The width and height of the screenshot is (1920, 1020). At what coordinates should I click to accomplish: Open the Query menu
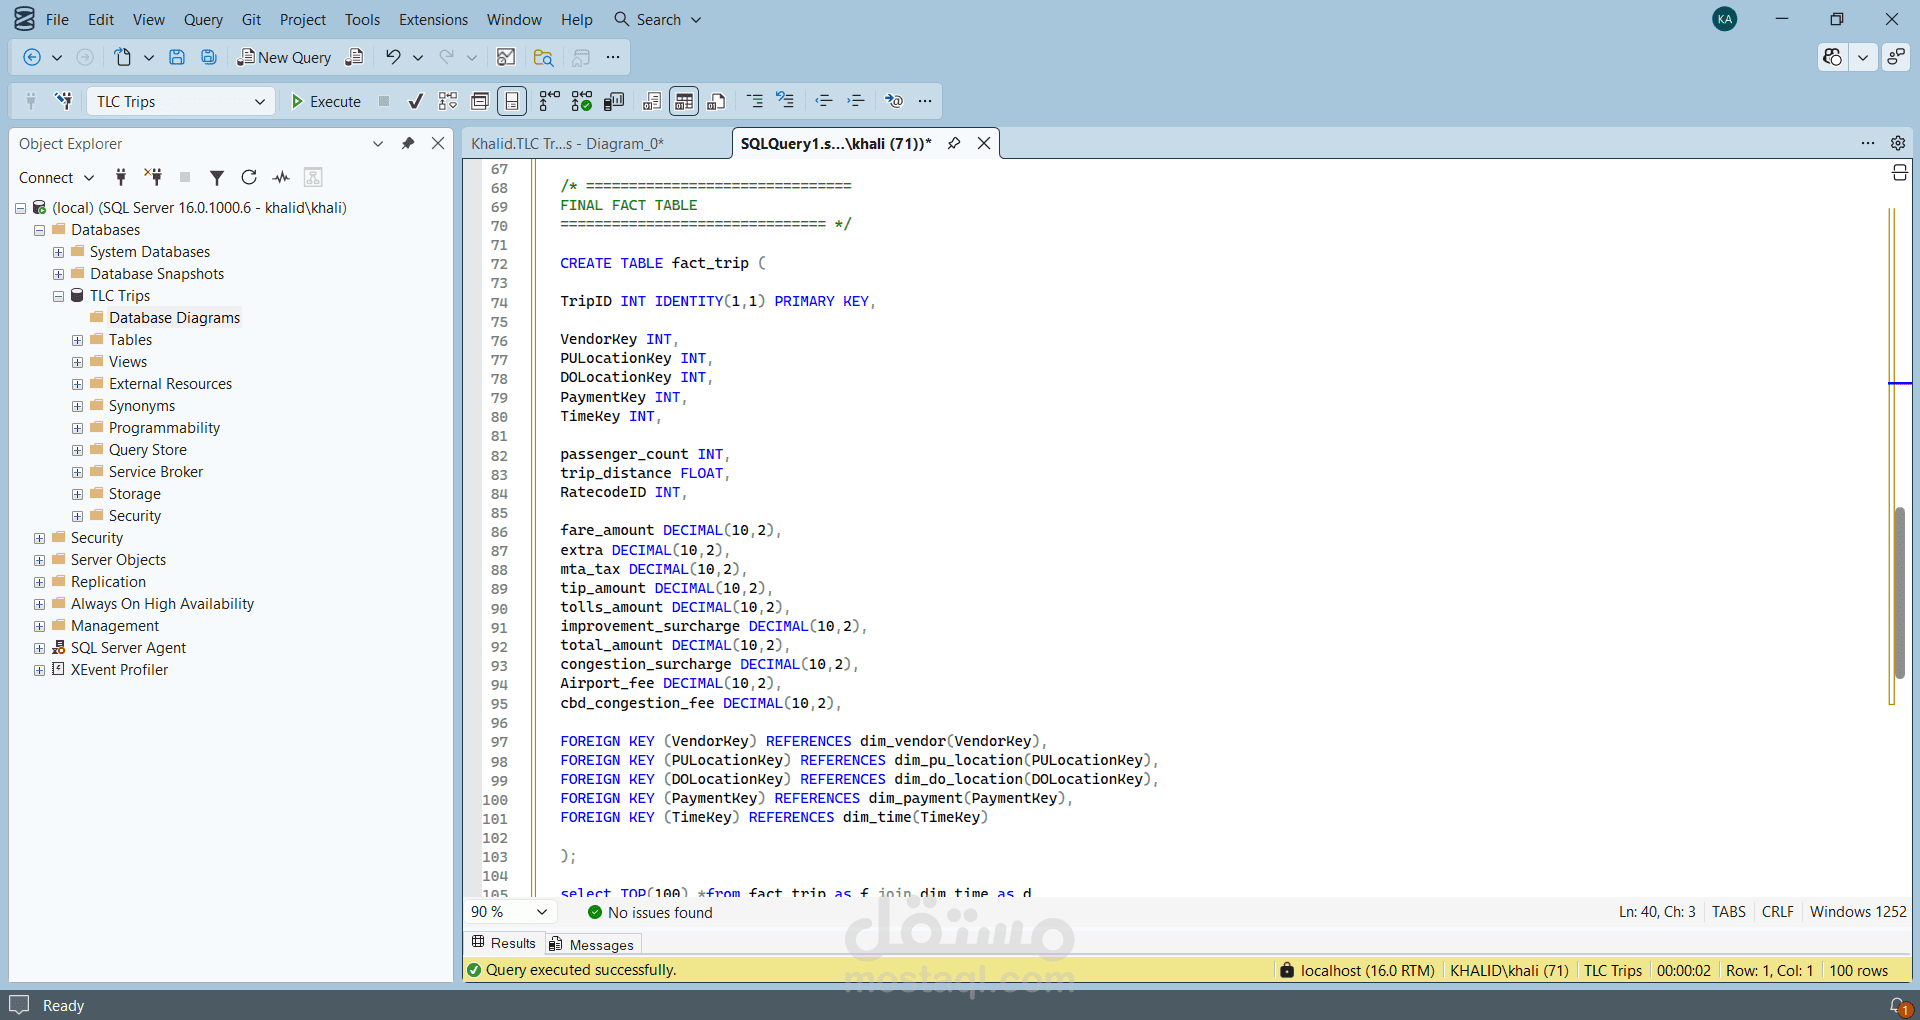point(203,19)
